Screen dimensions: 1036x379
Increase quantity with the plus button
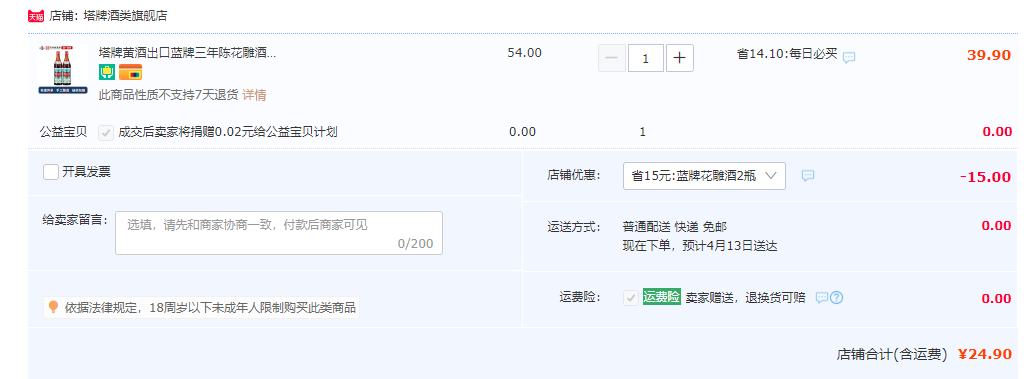(x=679, y=58)
